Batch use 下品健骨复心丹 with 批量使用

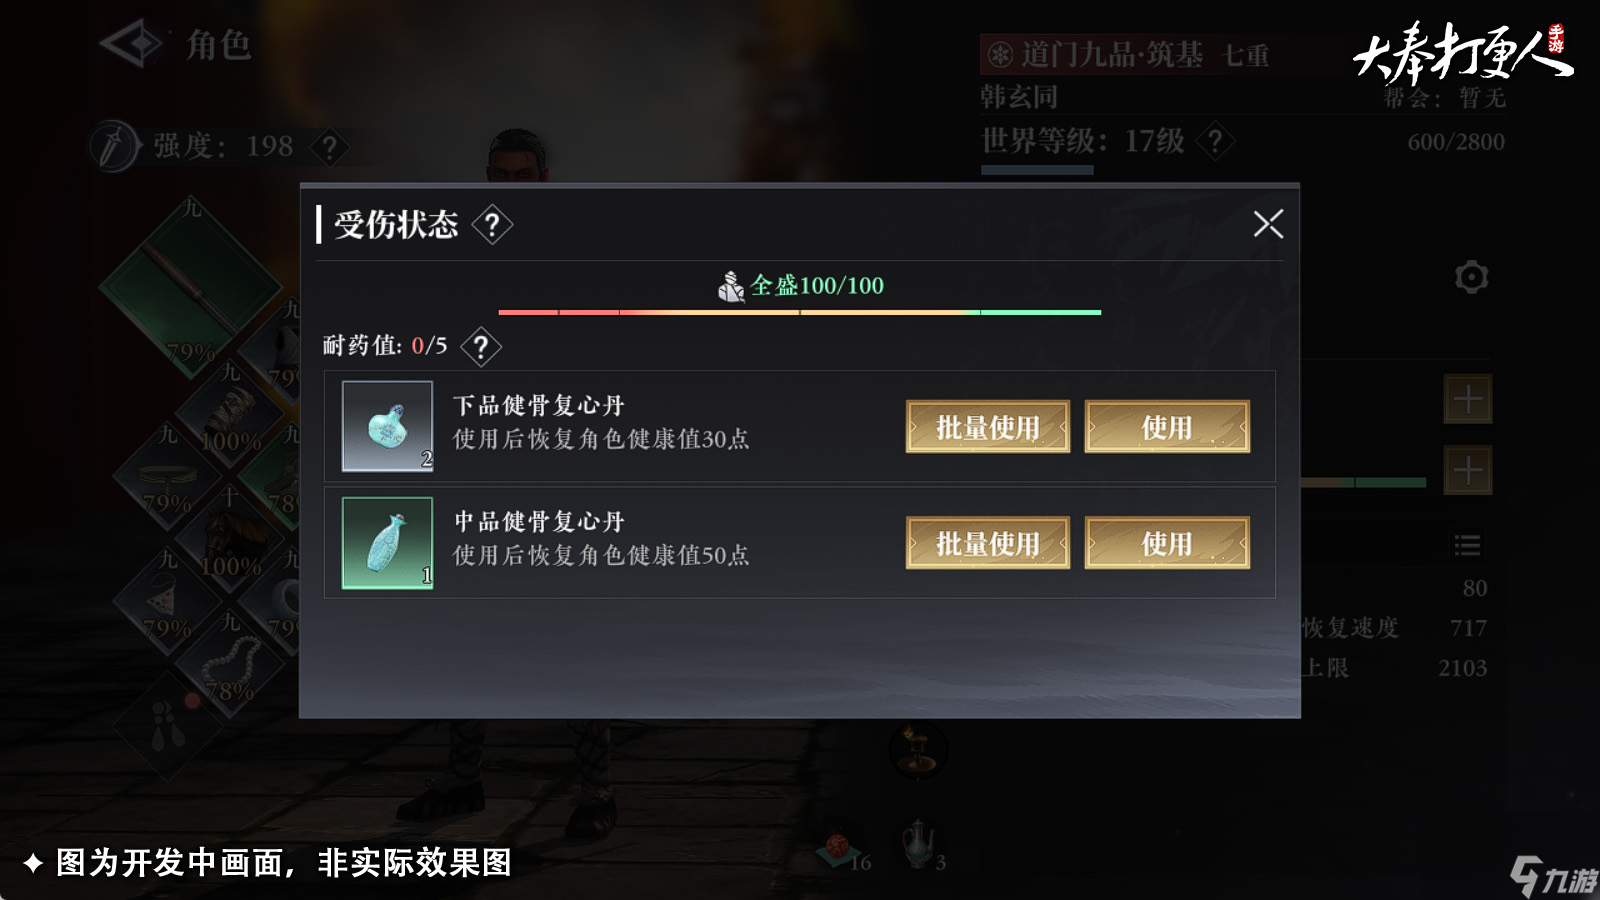pyautogui.click(x=988, y=427)
